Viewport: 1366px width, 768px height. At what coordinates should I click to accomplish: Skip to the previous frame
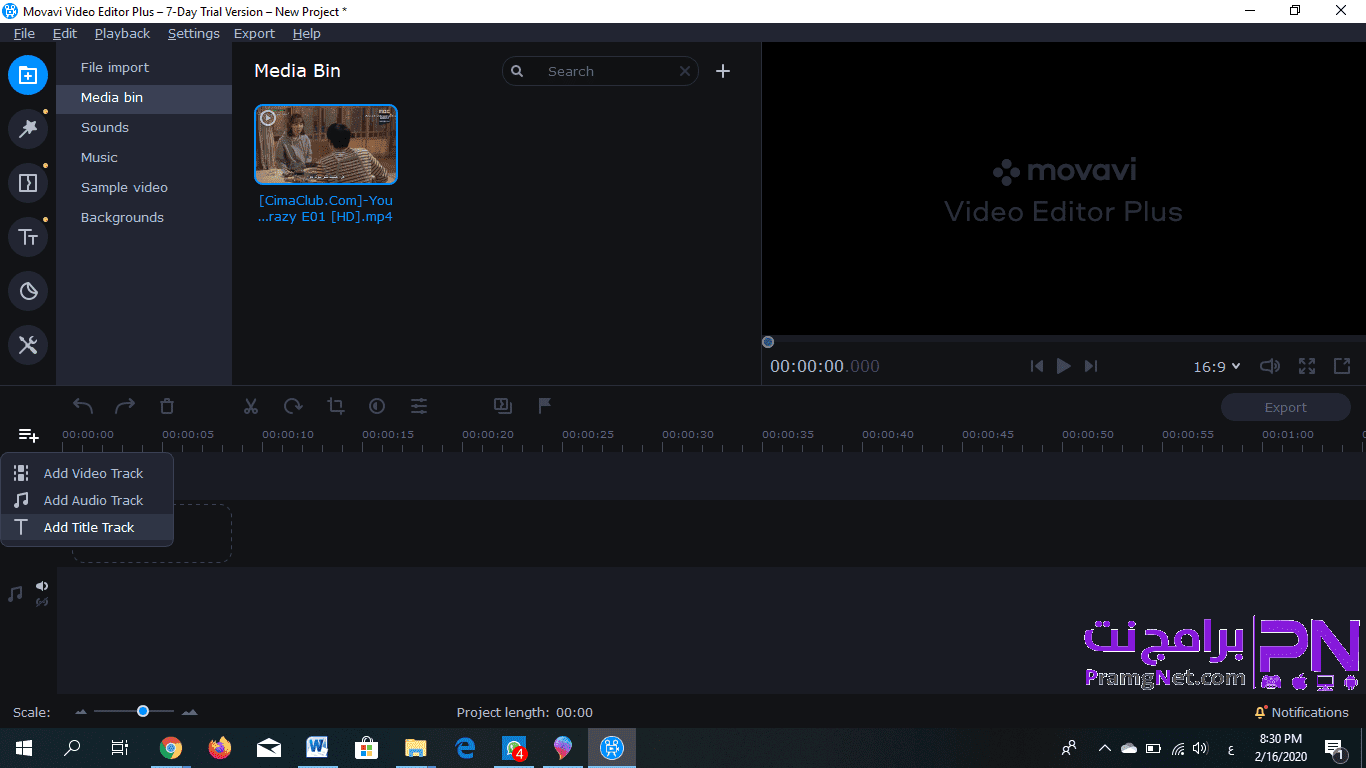pyautogui.click(x=1037, y=366)
